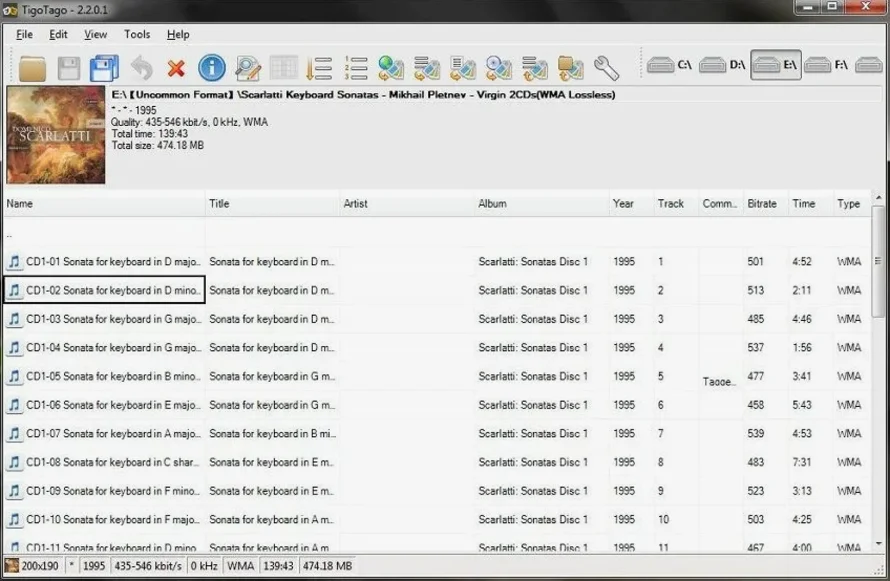This screenshot has height=581, width=890.
Task: Click the grid table view icon
Action: pyautogui.click(x=283, y=68)
